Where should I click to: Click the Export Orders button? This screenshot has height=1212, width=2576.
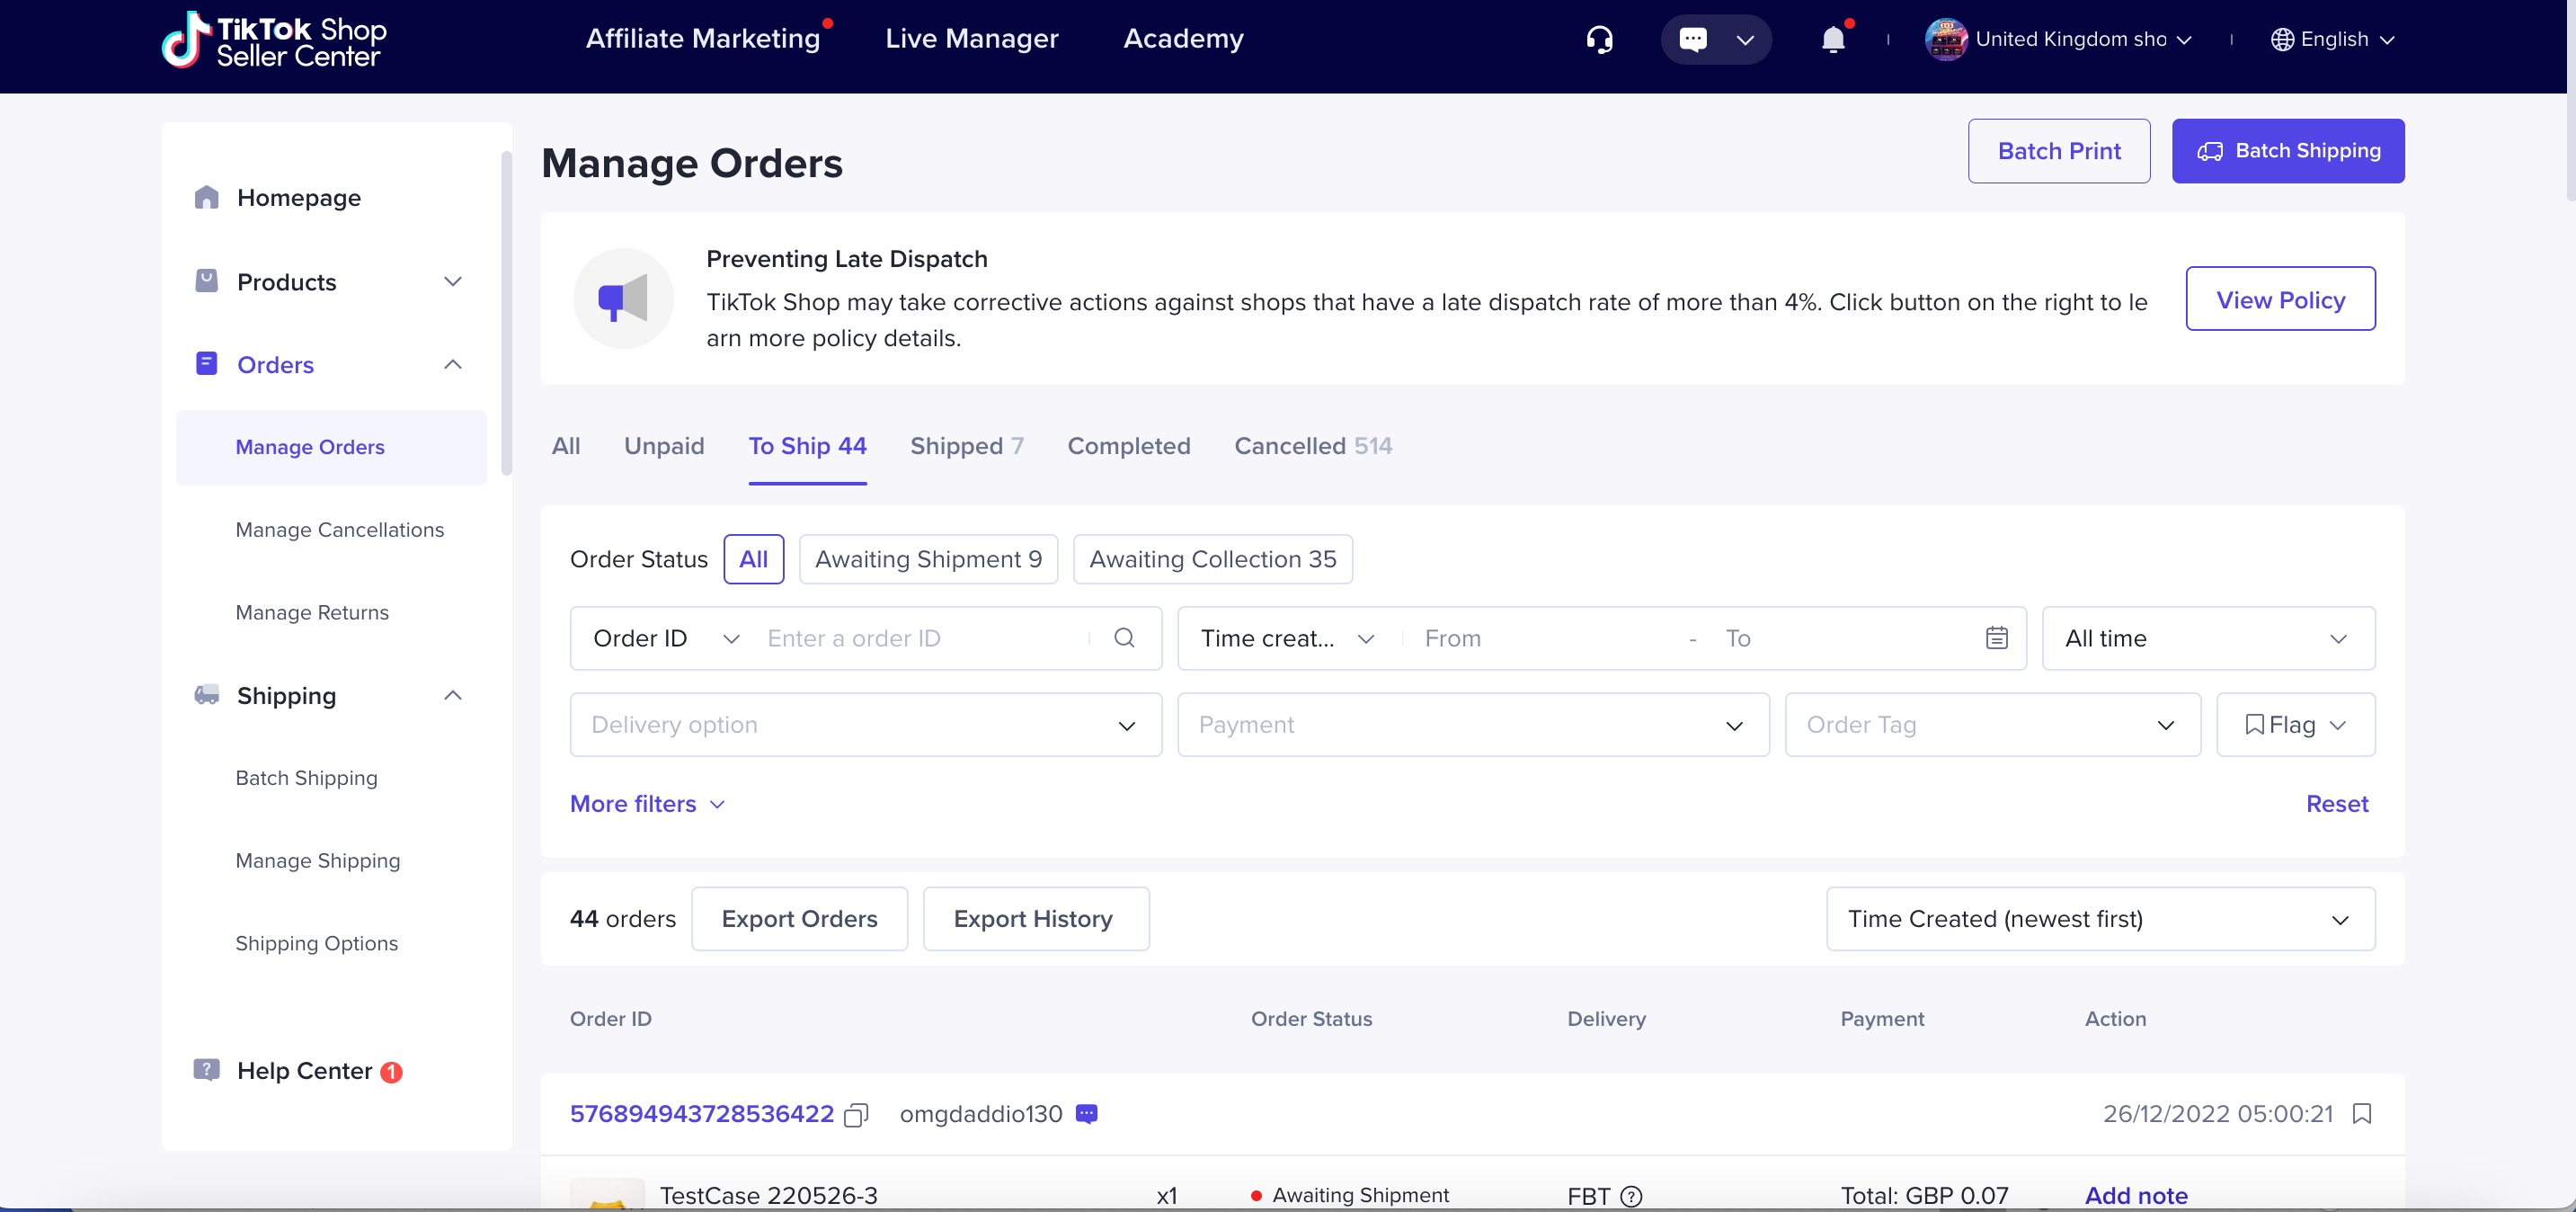pos(799,919)
